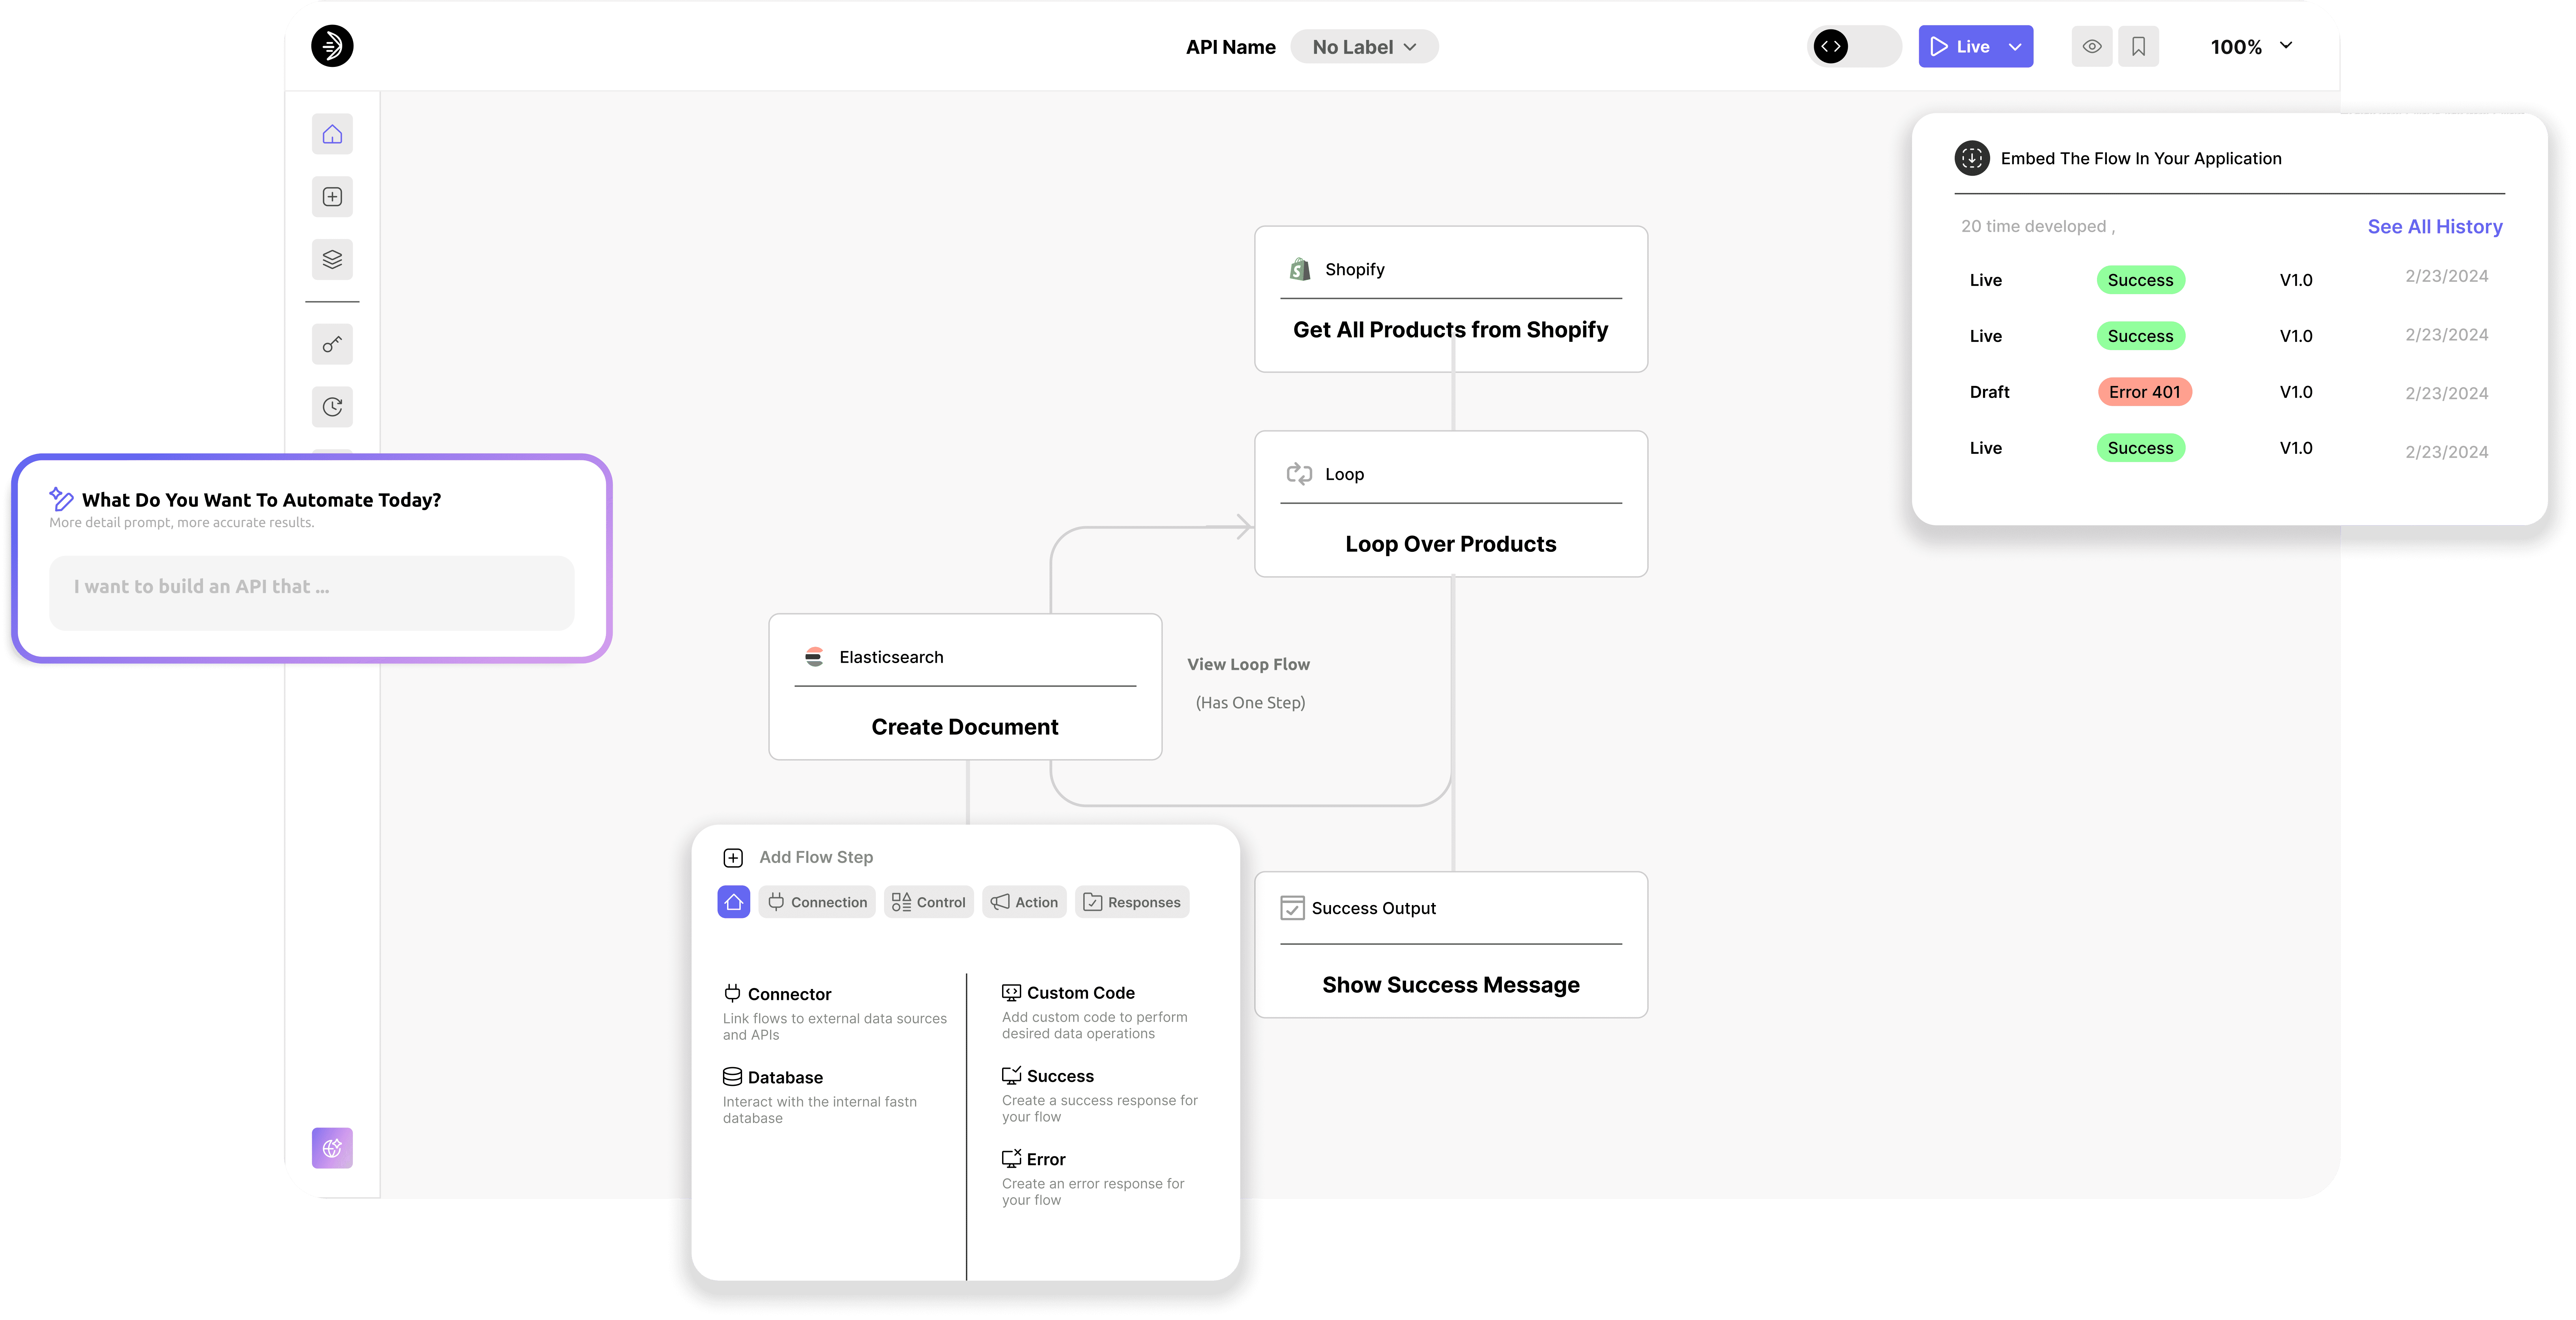Click the Add Flow Step heading

(816, 857)
